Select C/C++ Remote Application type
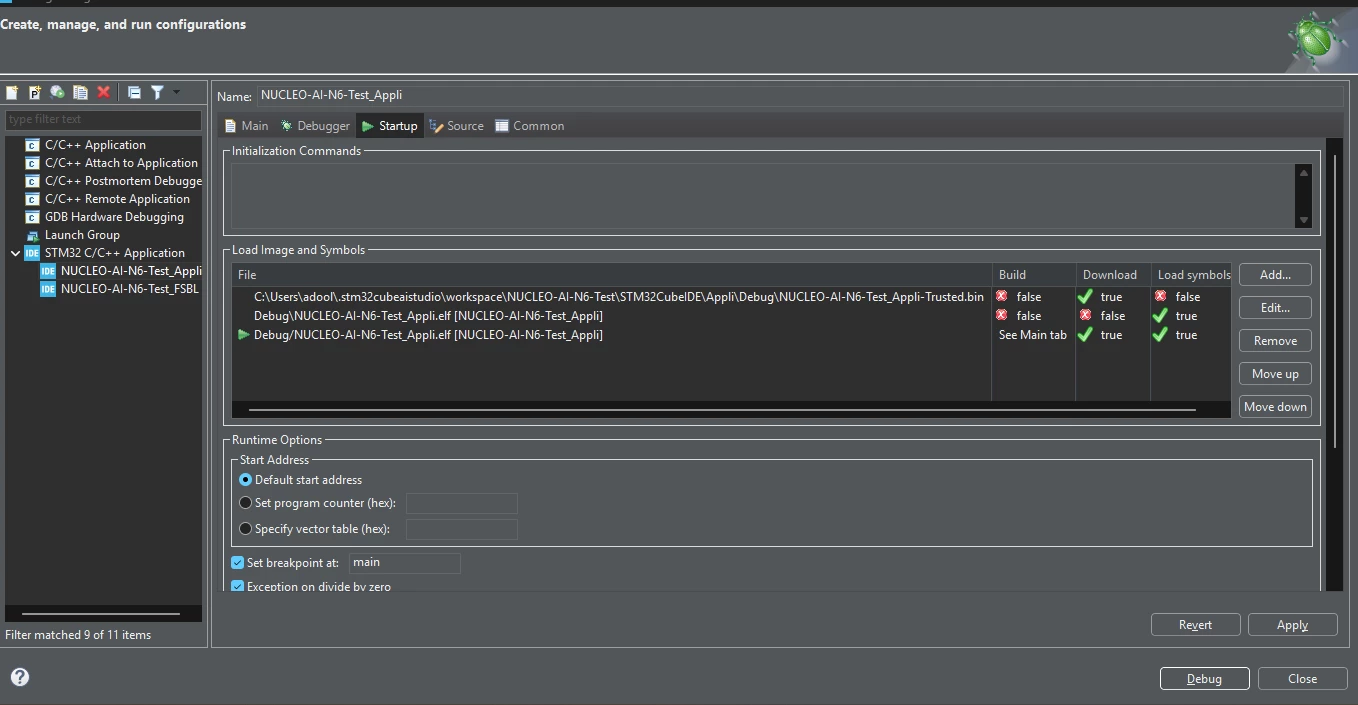The width and height of the screenshot is (1358, 705). tap(107, 199)
